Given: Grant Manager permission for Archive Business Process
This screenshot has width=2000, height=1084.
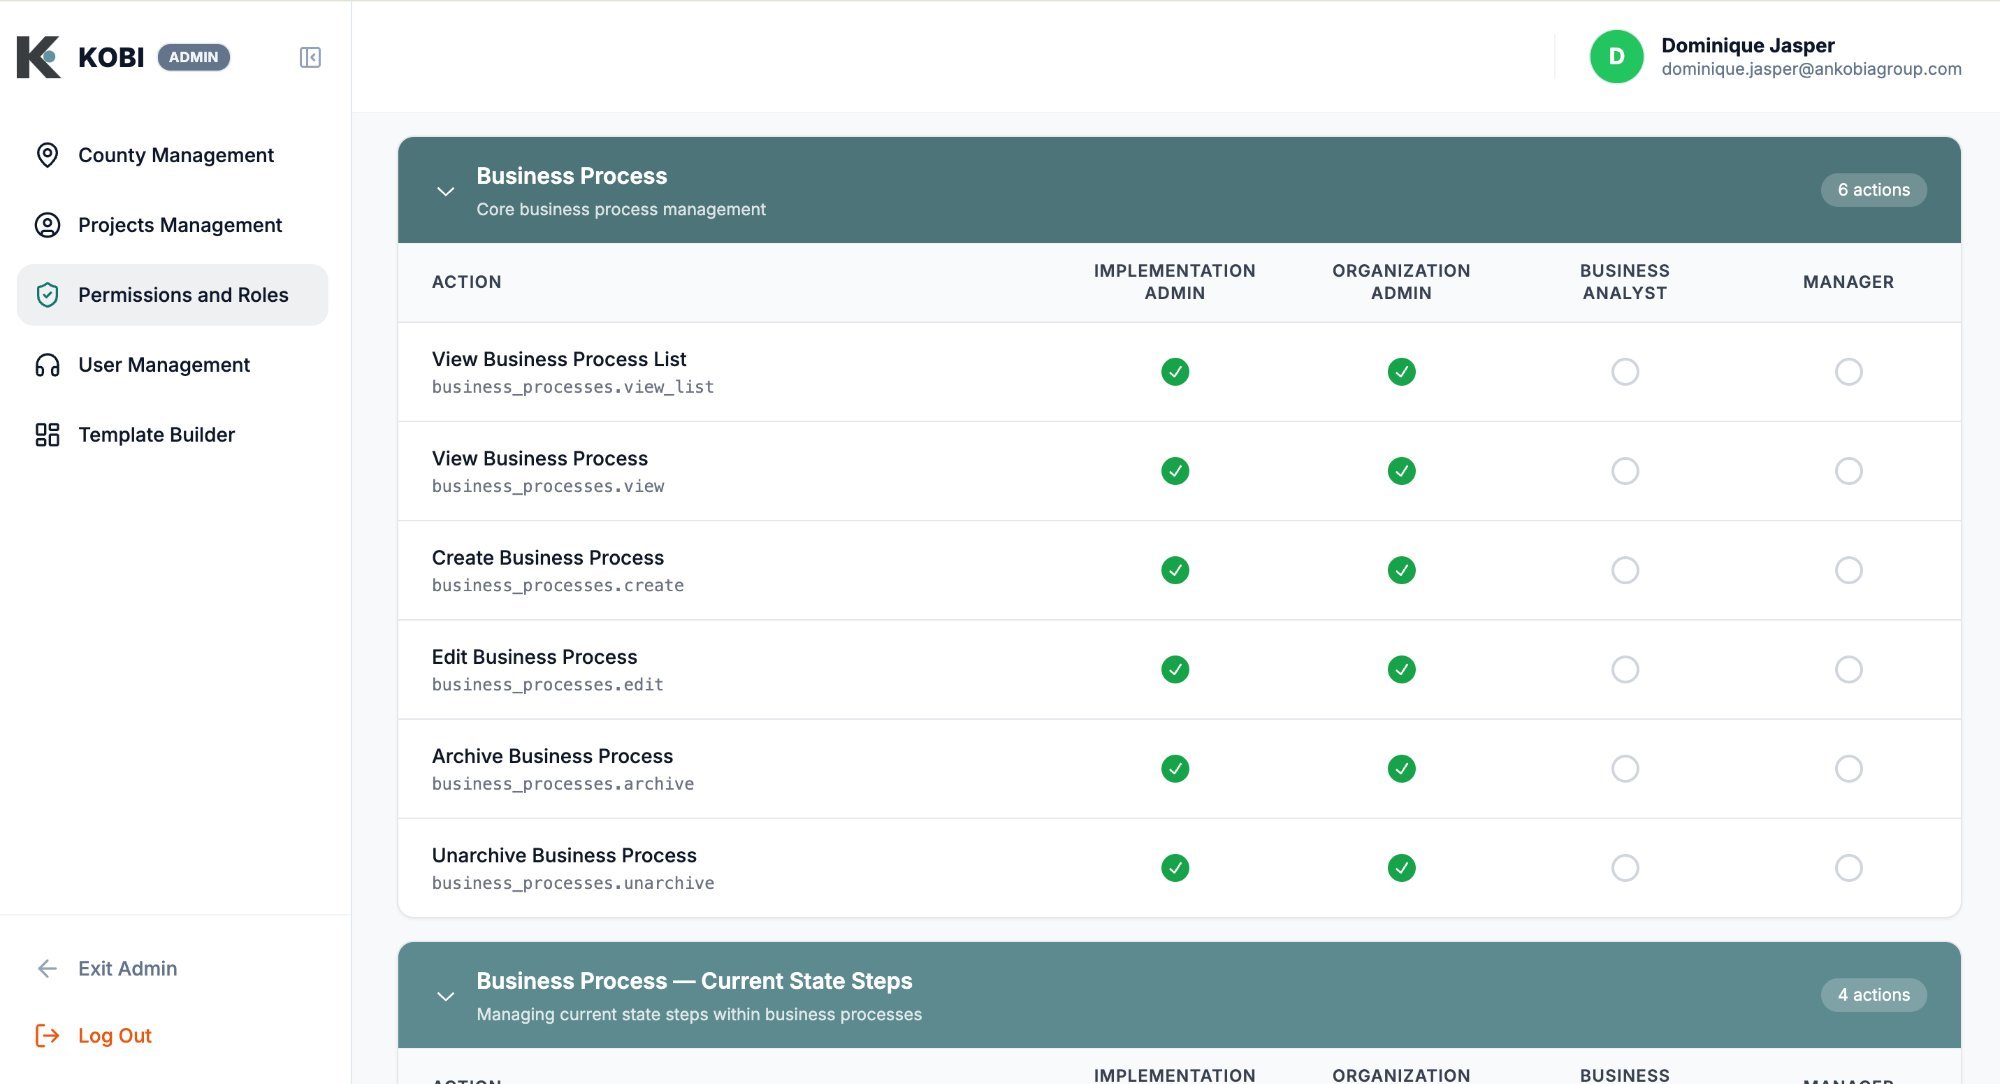Looking at the screenshot, I should tap(1848, 768).
